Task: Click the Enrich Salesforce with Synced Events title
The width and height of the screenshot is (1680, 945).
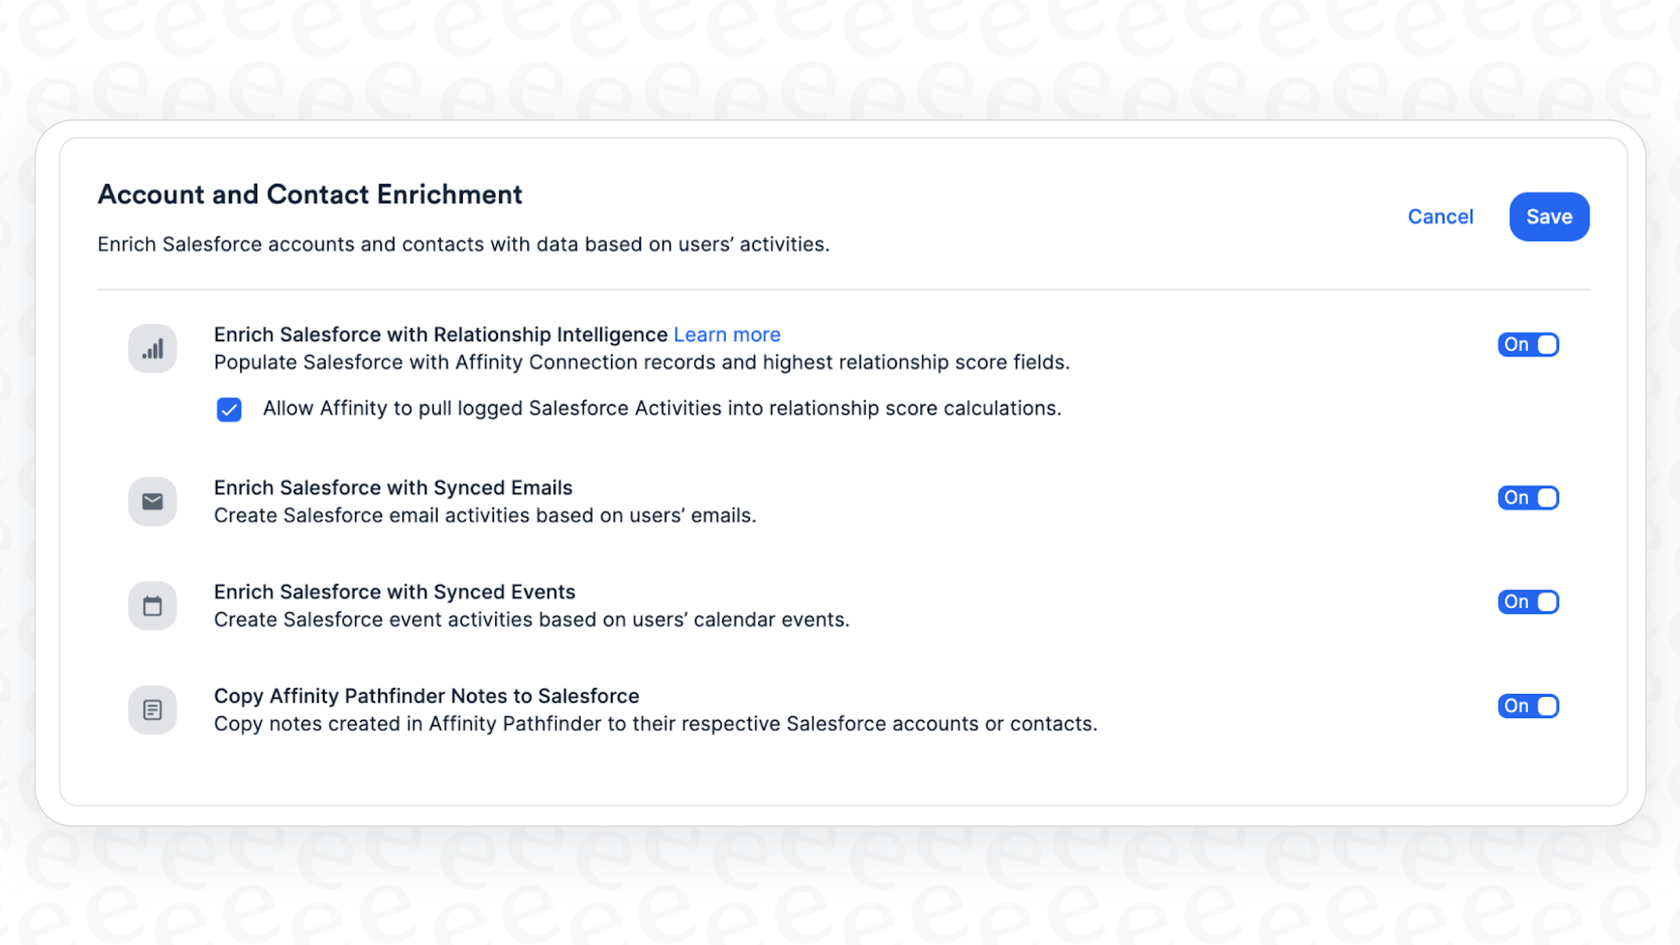Action: click(394, 591)
